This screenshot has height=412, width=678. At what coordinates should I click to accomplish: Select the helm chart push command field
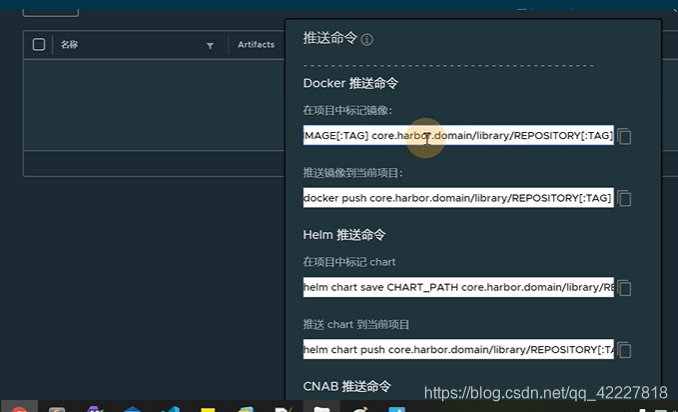(x=458, y=349)
